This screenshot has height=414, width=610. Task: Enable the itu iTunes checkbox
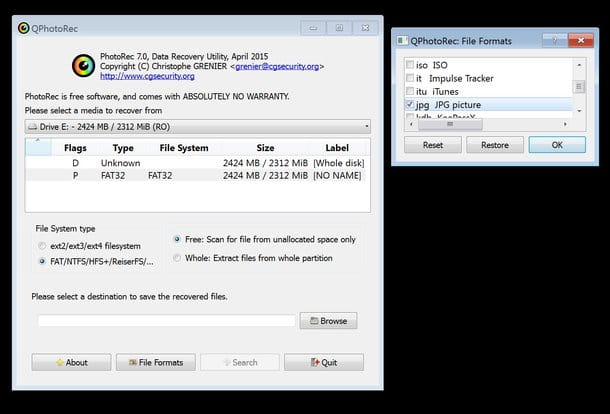[410, 91]
